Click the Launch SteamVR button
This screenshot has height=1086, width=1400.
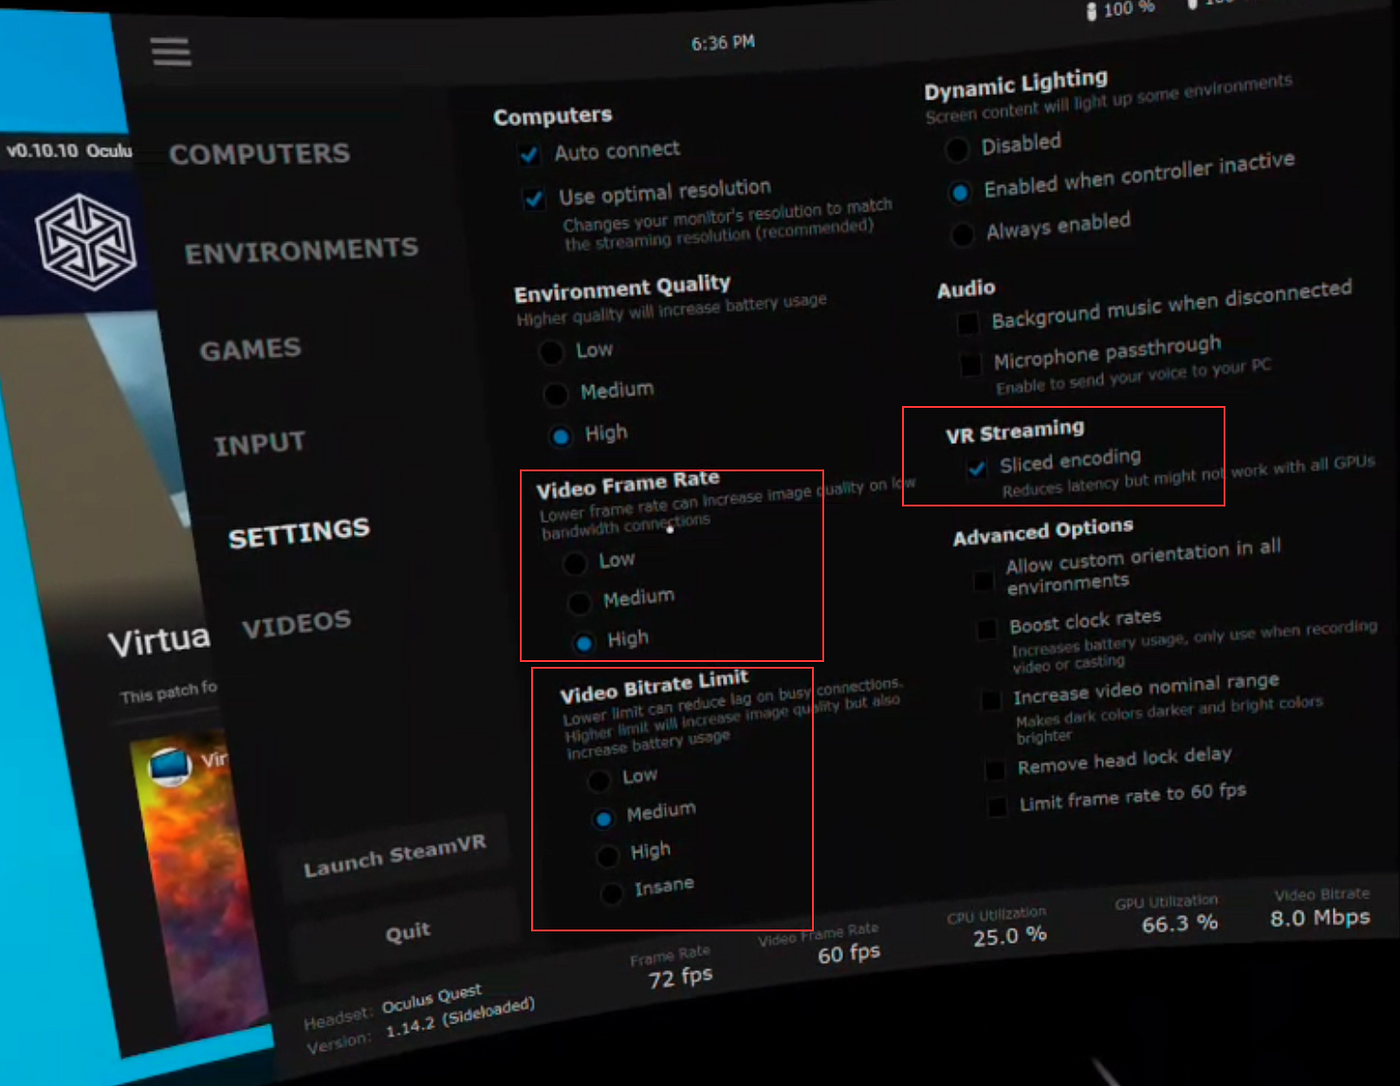tap(394, 857)
